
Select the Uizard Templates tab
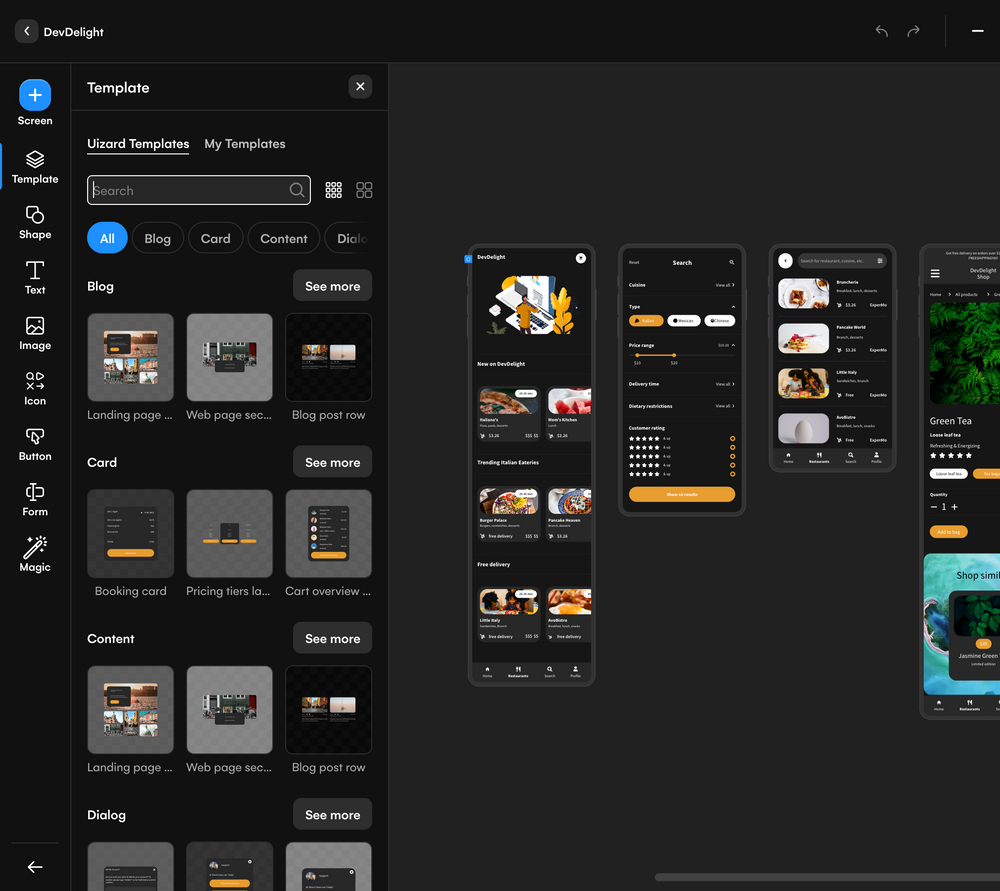pyautogui.click(x=137, y=144)
